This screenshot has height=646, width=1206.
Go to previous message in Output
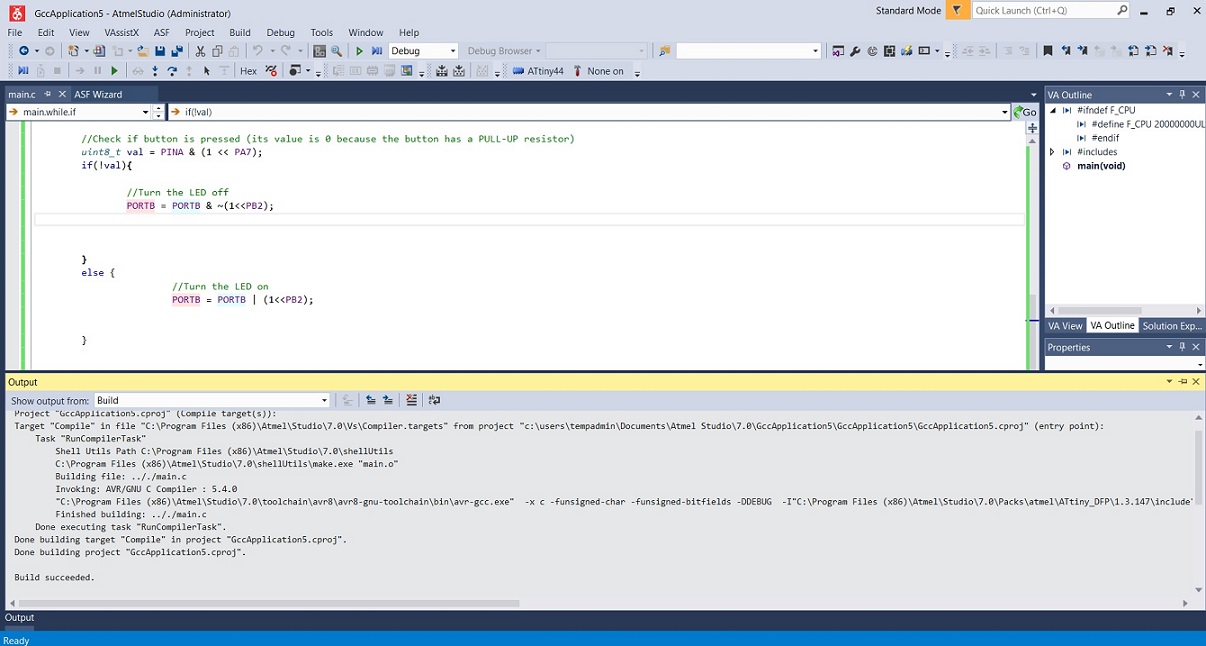point(371,400)
